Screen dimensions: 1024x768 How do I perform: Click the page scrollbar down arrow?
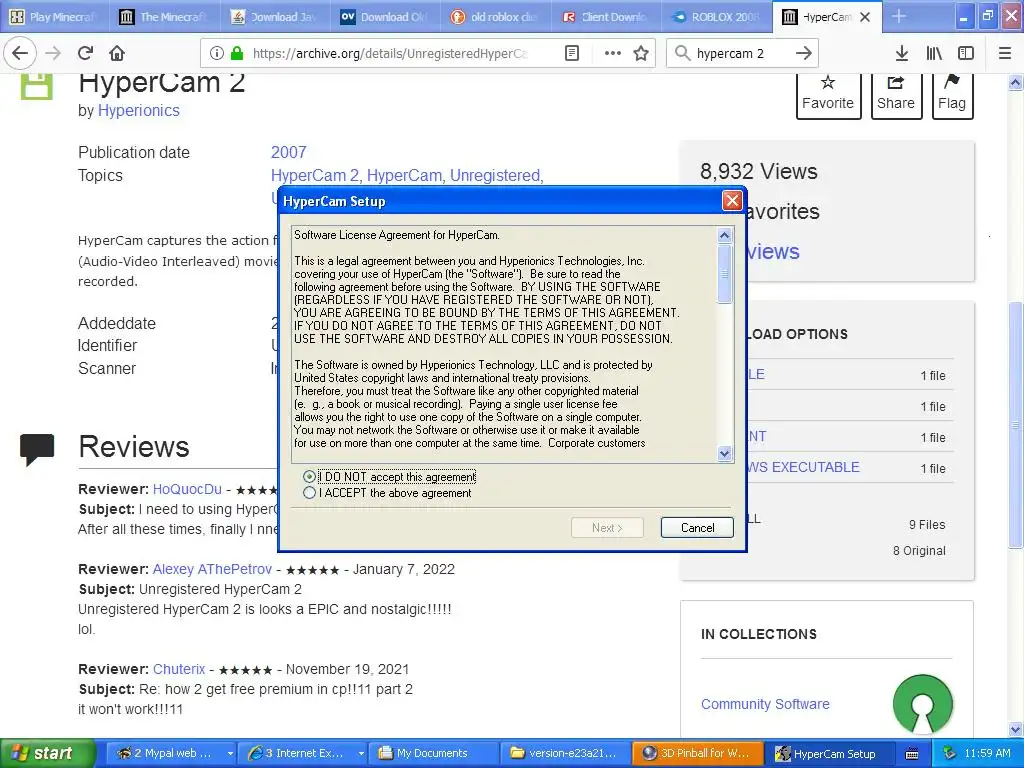tap(1015, 729)
